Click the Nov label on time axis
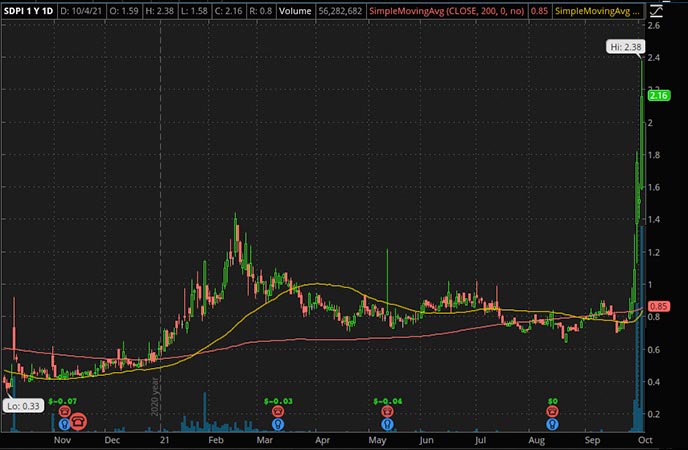688x450 pixels. point(62,440)
